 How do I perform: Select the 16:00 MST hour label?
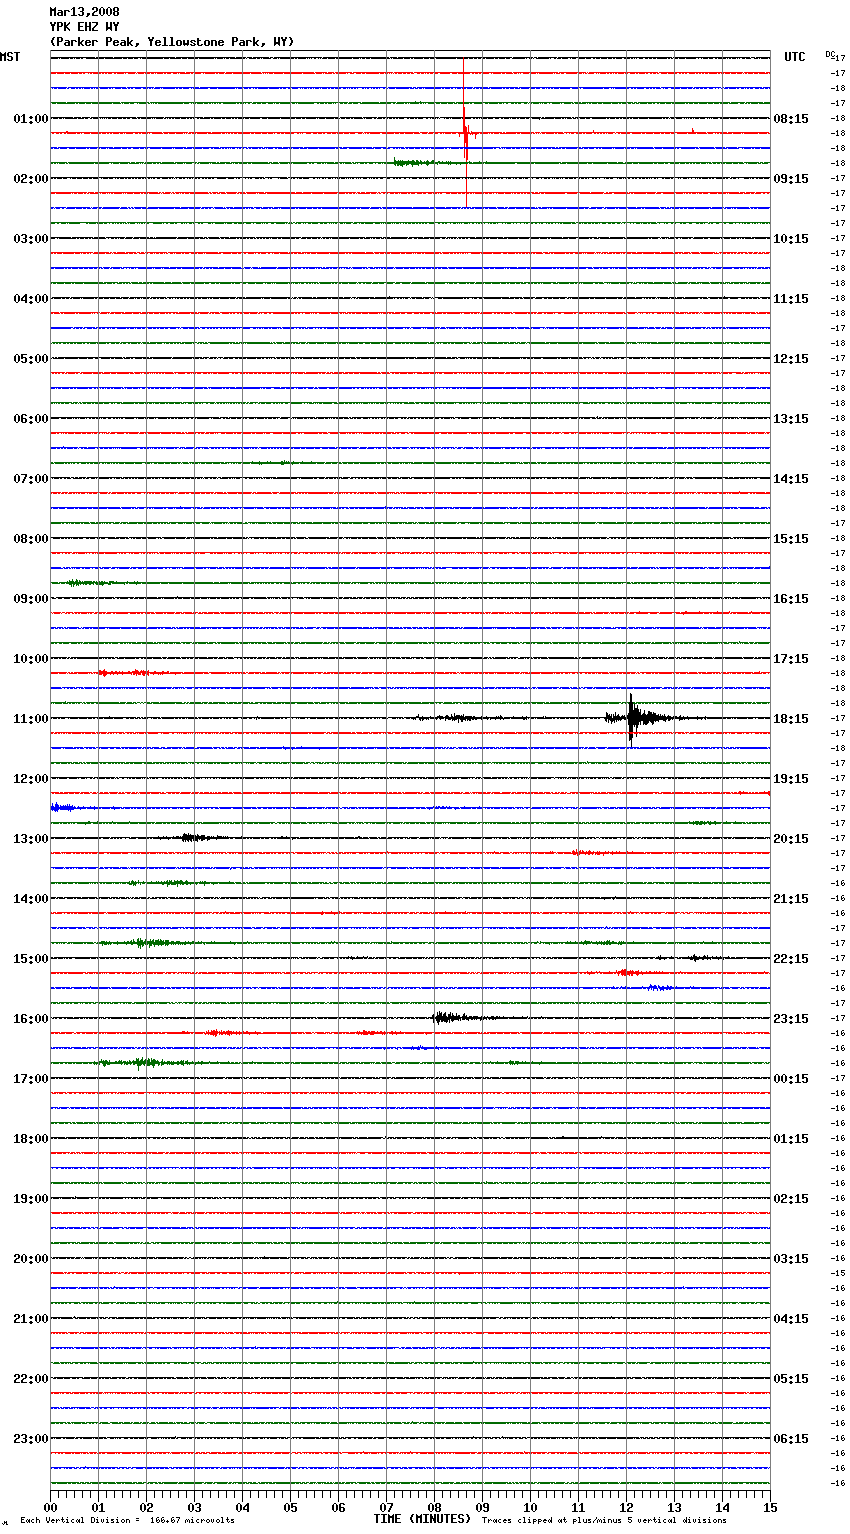click(31, 1019)
